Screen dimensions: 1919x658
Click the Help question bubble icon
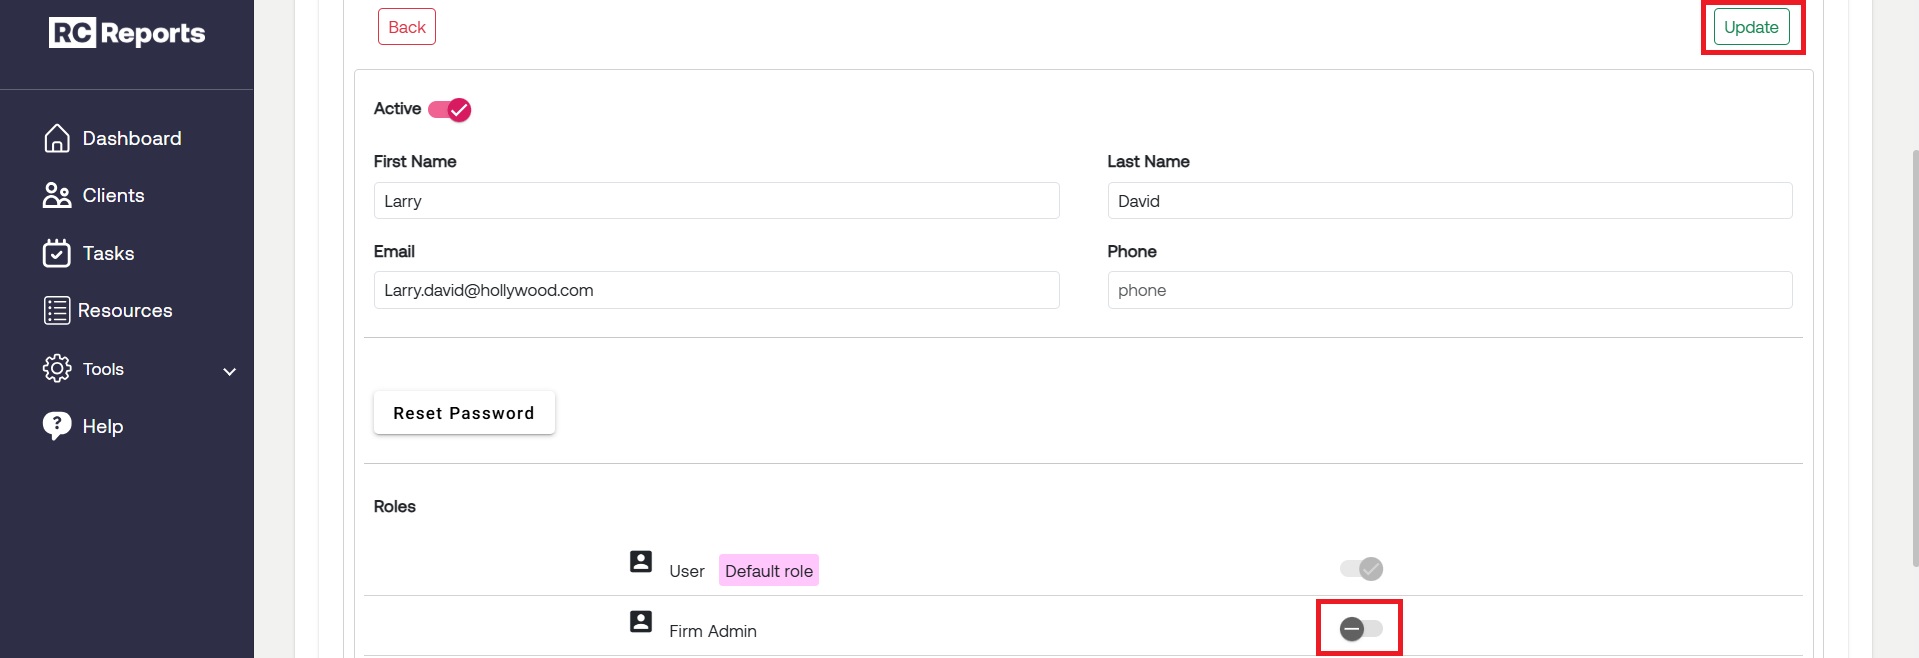point(57,426)
